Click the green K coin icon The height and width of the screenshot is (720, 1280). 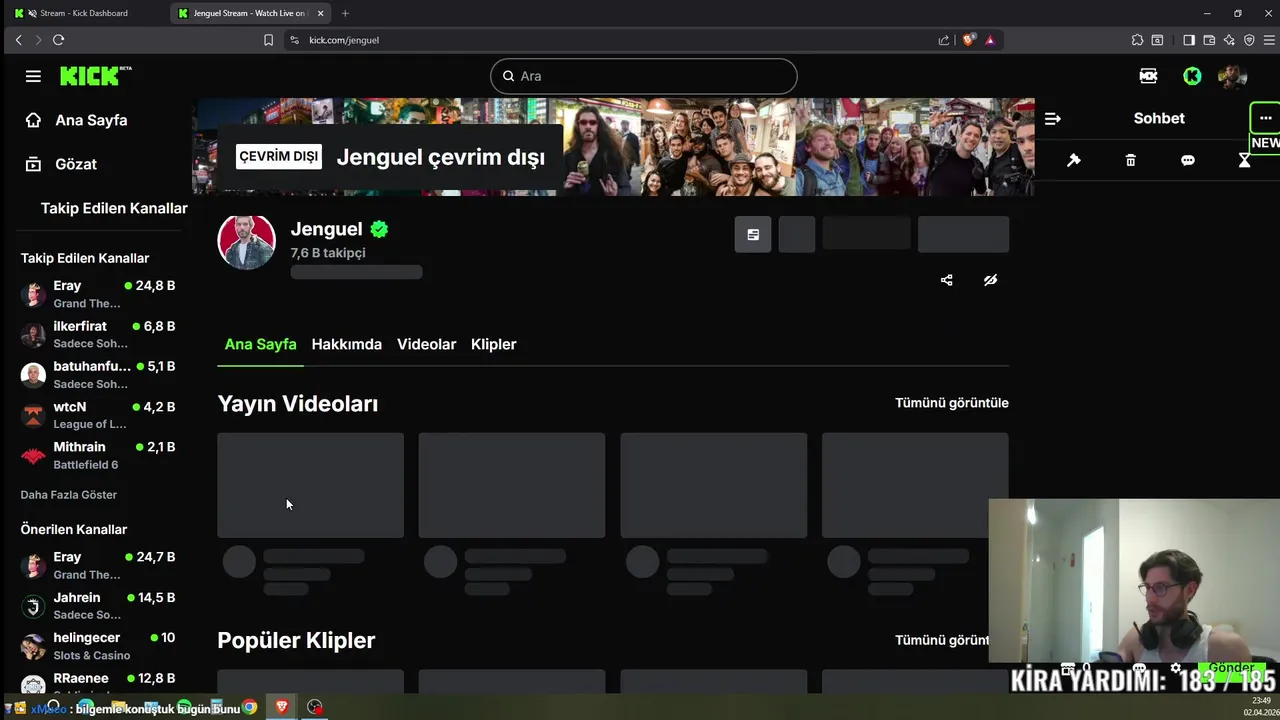[1192, 76]
